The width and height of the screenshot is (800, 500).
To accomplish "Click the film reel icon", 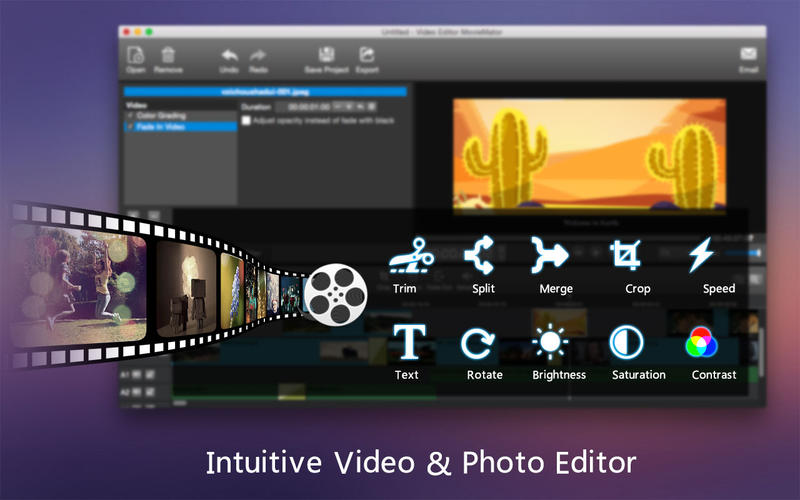I will click(335, 294).
